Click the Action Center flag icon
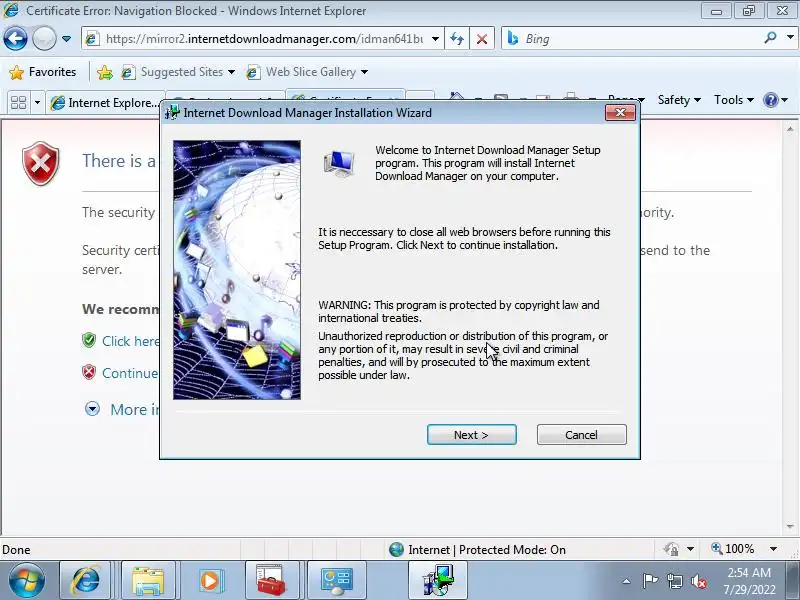Screen dimensions: 800x600 tap(650, 581)
